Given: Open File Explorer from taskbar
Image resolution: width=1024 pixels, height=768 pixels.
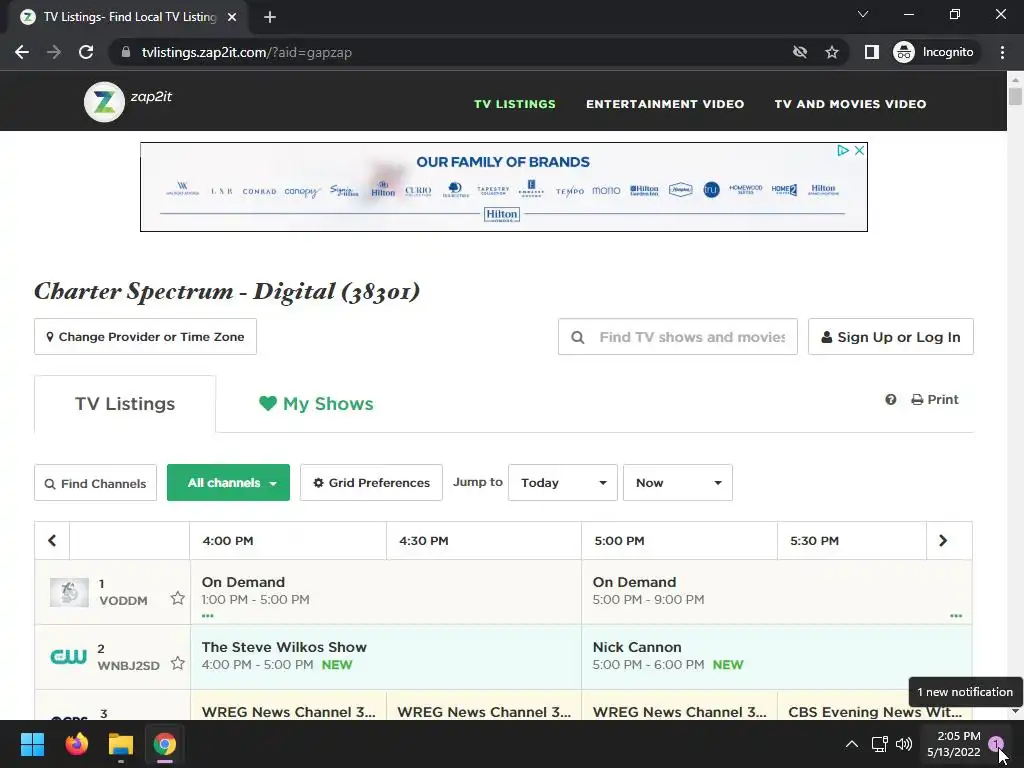Looking at the screenshot, I should click(121, 744).
